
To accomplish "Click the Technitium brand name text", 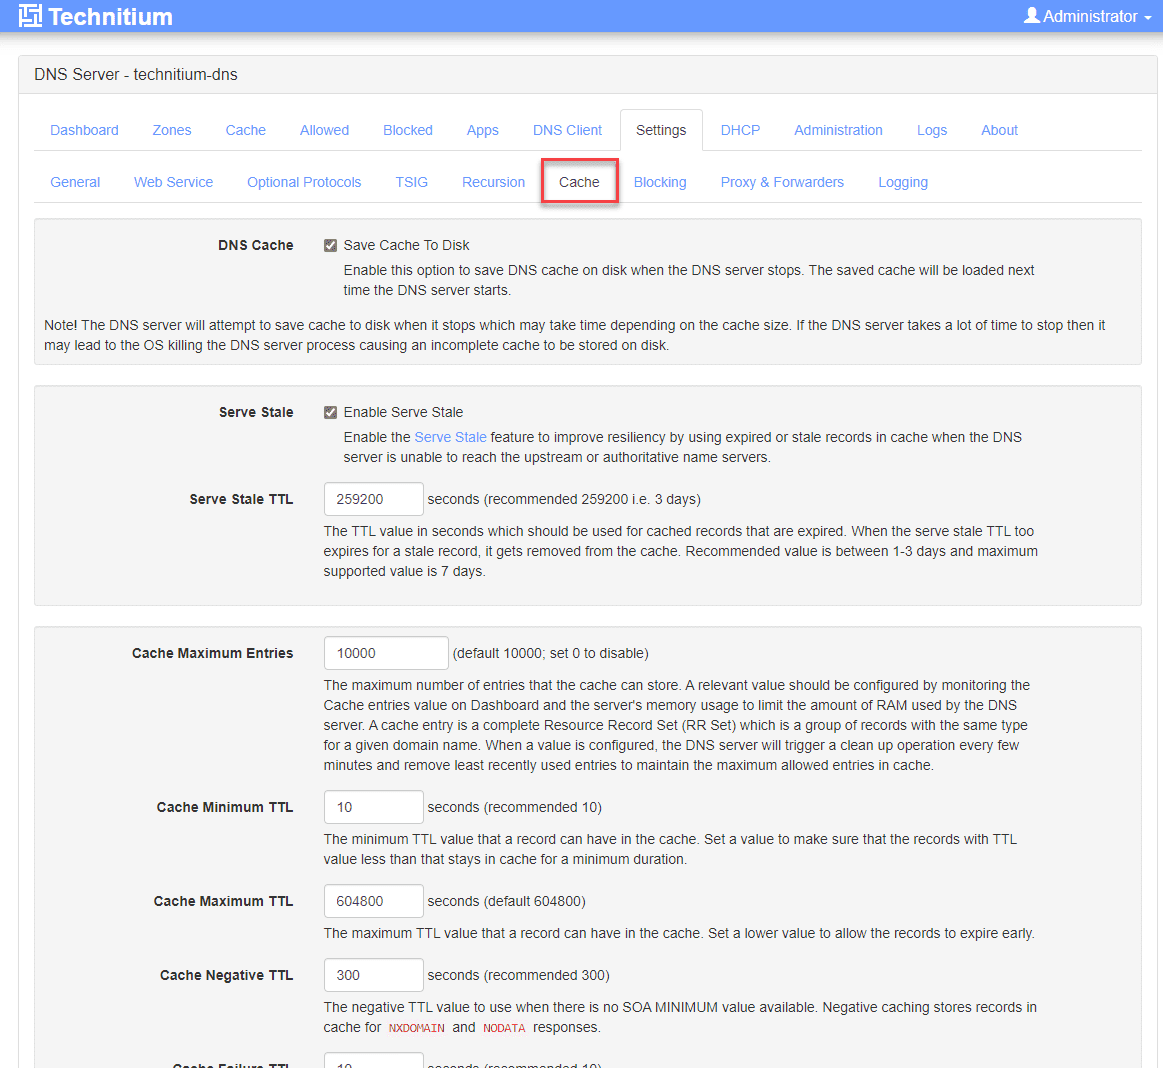I will click(x=111, y=16).
